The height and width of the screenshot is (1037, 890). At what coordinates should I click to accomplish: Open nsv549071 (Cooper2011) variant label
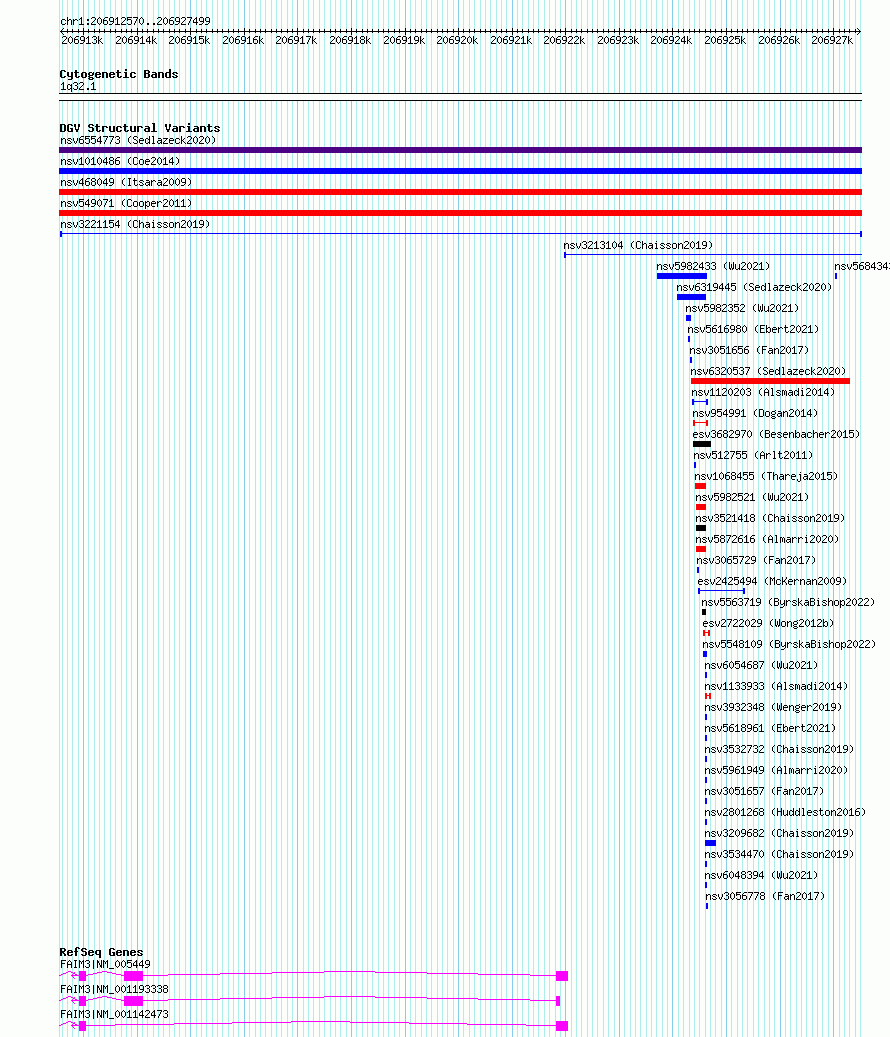click(x=126, y=204)
